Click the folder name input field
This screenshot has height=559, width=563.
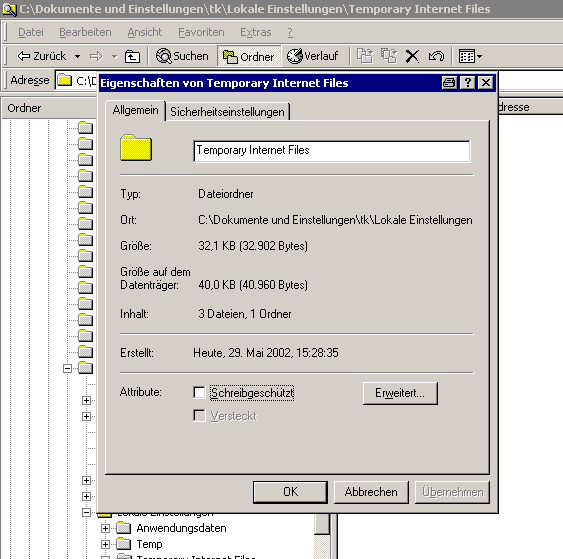click(x=331, y=151)
